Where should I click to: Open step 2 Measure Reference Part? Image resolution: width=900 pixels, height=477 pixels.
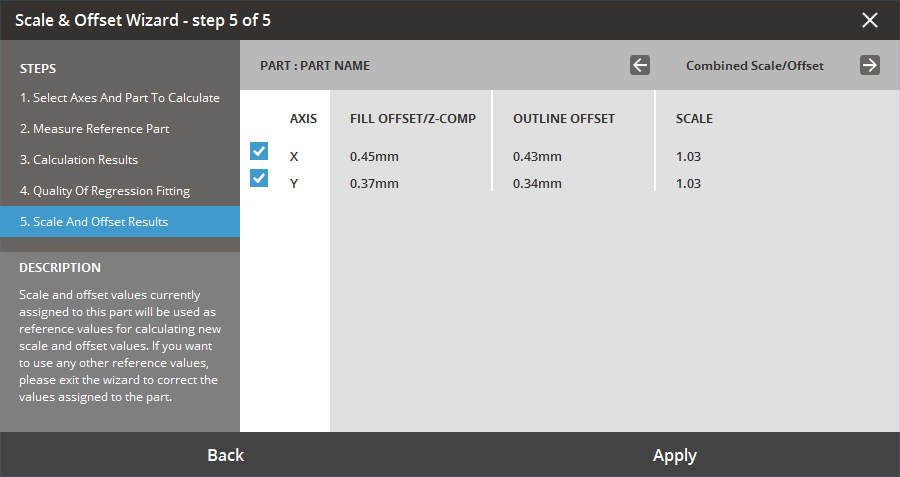coord(95,129)
